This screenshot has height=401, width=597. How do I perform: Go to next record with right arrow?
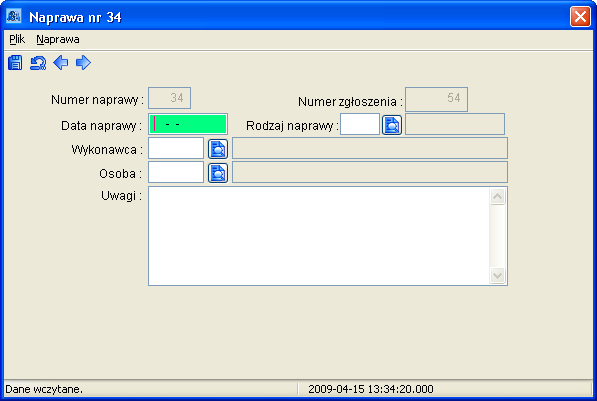tap(83, 63)
